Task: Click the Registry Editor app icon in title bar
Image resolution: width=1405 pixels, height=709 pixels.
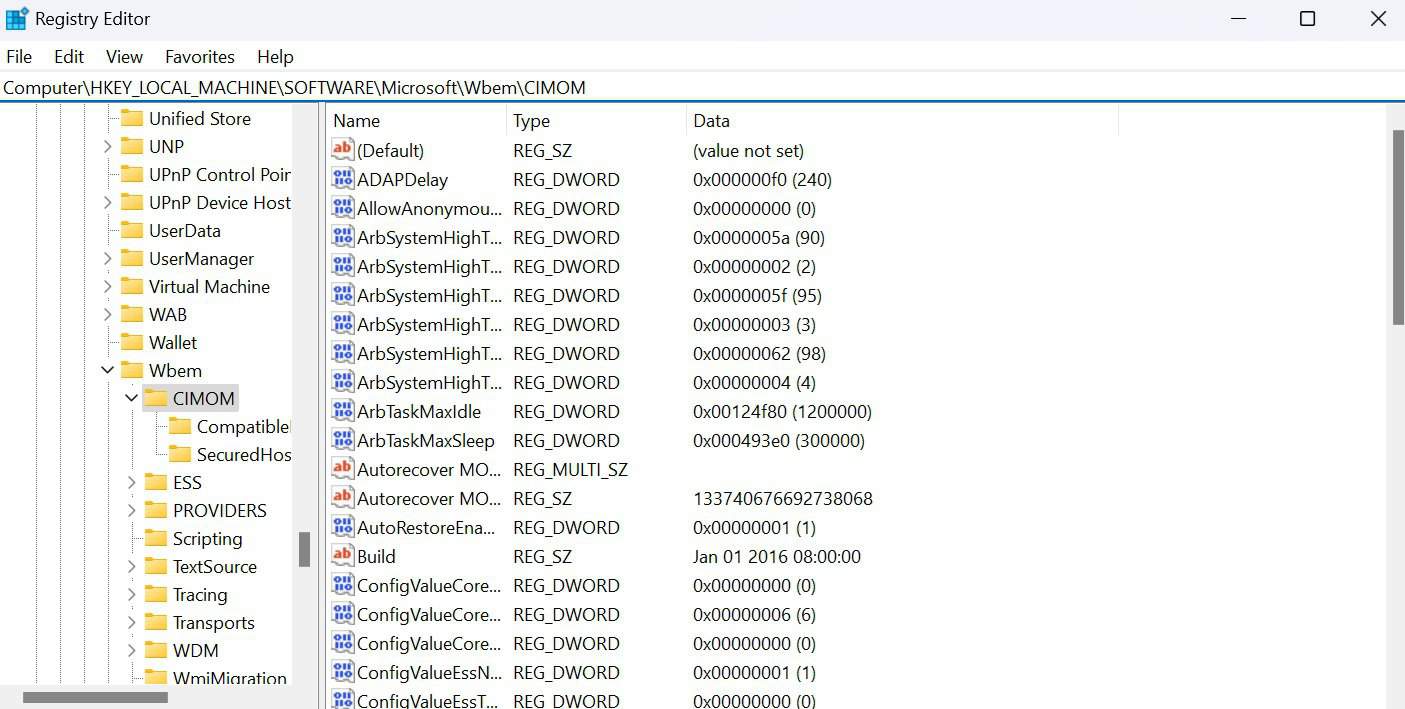Action: [x=17, y=18]
